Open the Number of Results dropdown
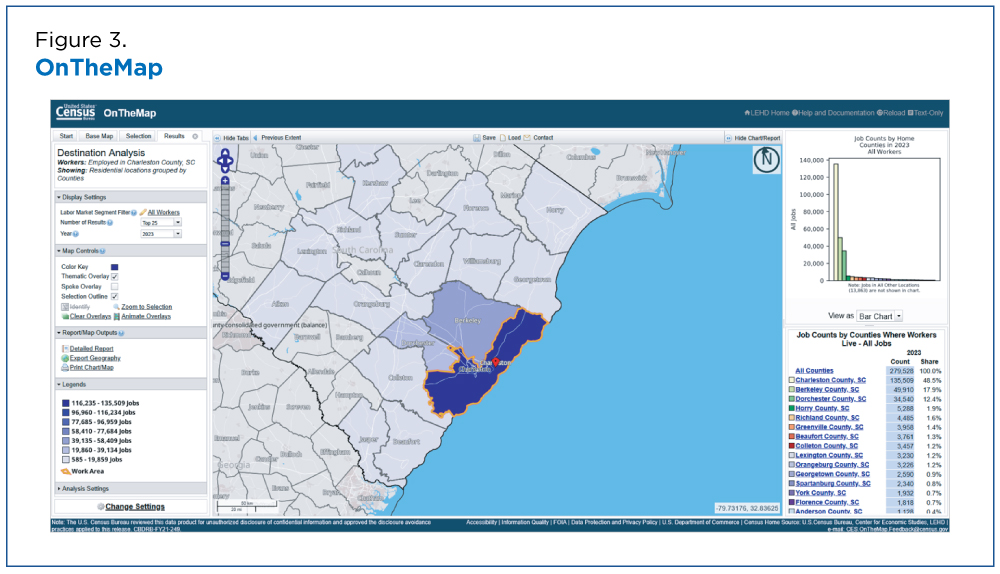 tap(161, 223)
